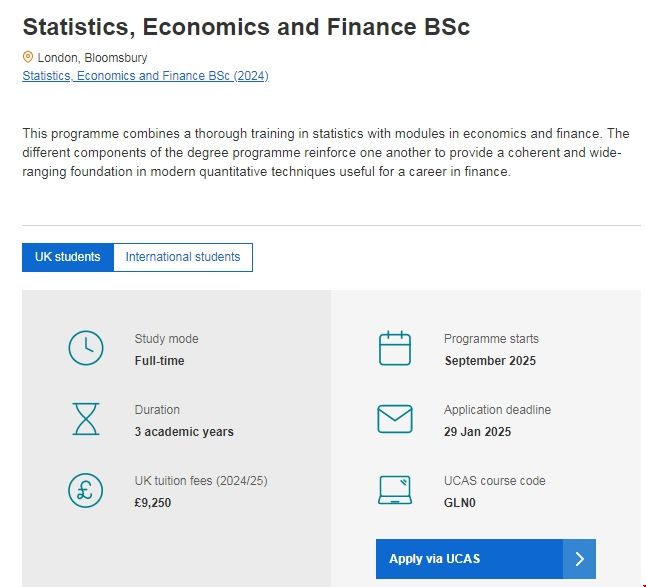Click the hourglass Duration icon
Image resolution: width=646 pixels, height=587 pixels.
click(x=86, y=419)
